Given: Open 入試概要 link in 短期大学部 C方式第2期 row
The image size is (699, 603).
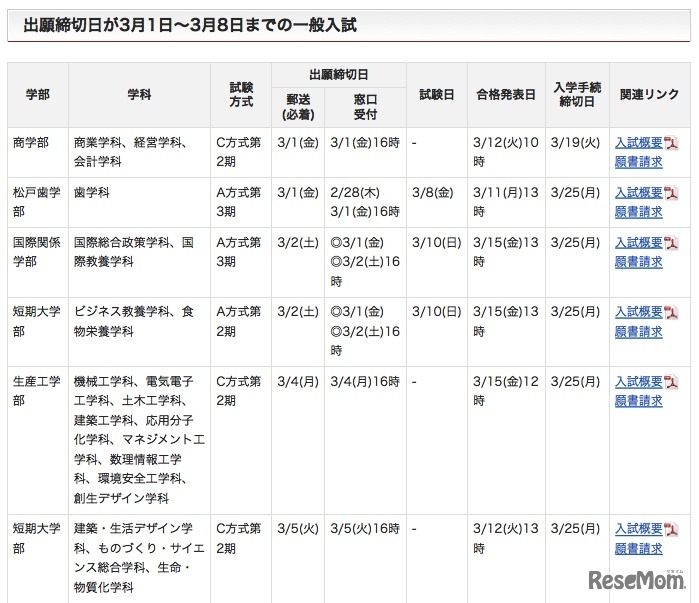Looking at the screenshot, I should coord(639,529).
